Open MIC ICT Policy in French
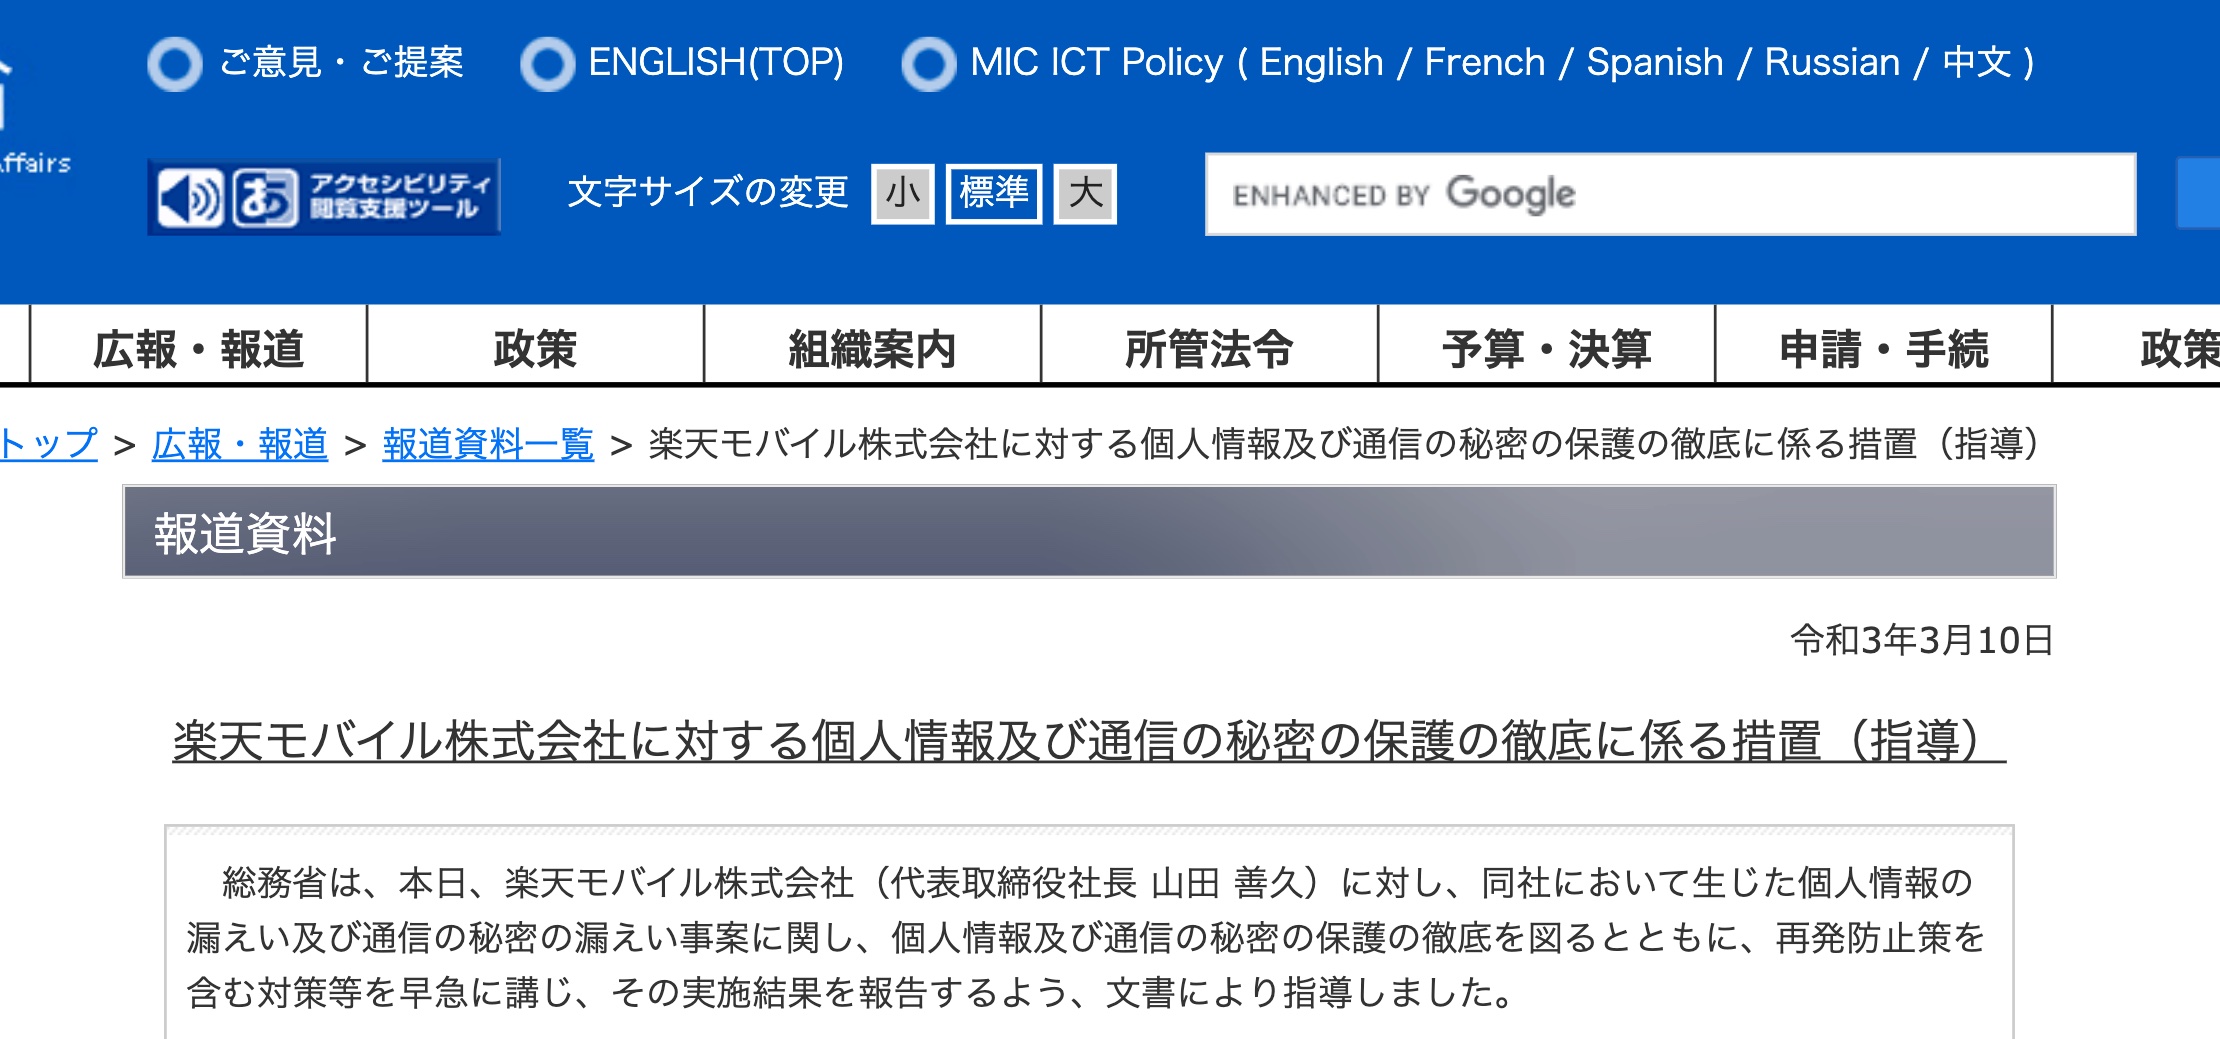Screen dimensions: 2220x1039 click(1485, 63)
